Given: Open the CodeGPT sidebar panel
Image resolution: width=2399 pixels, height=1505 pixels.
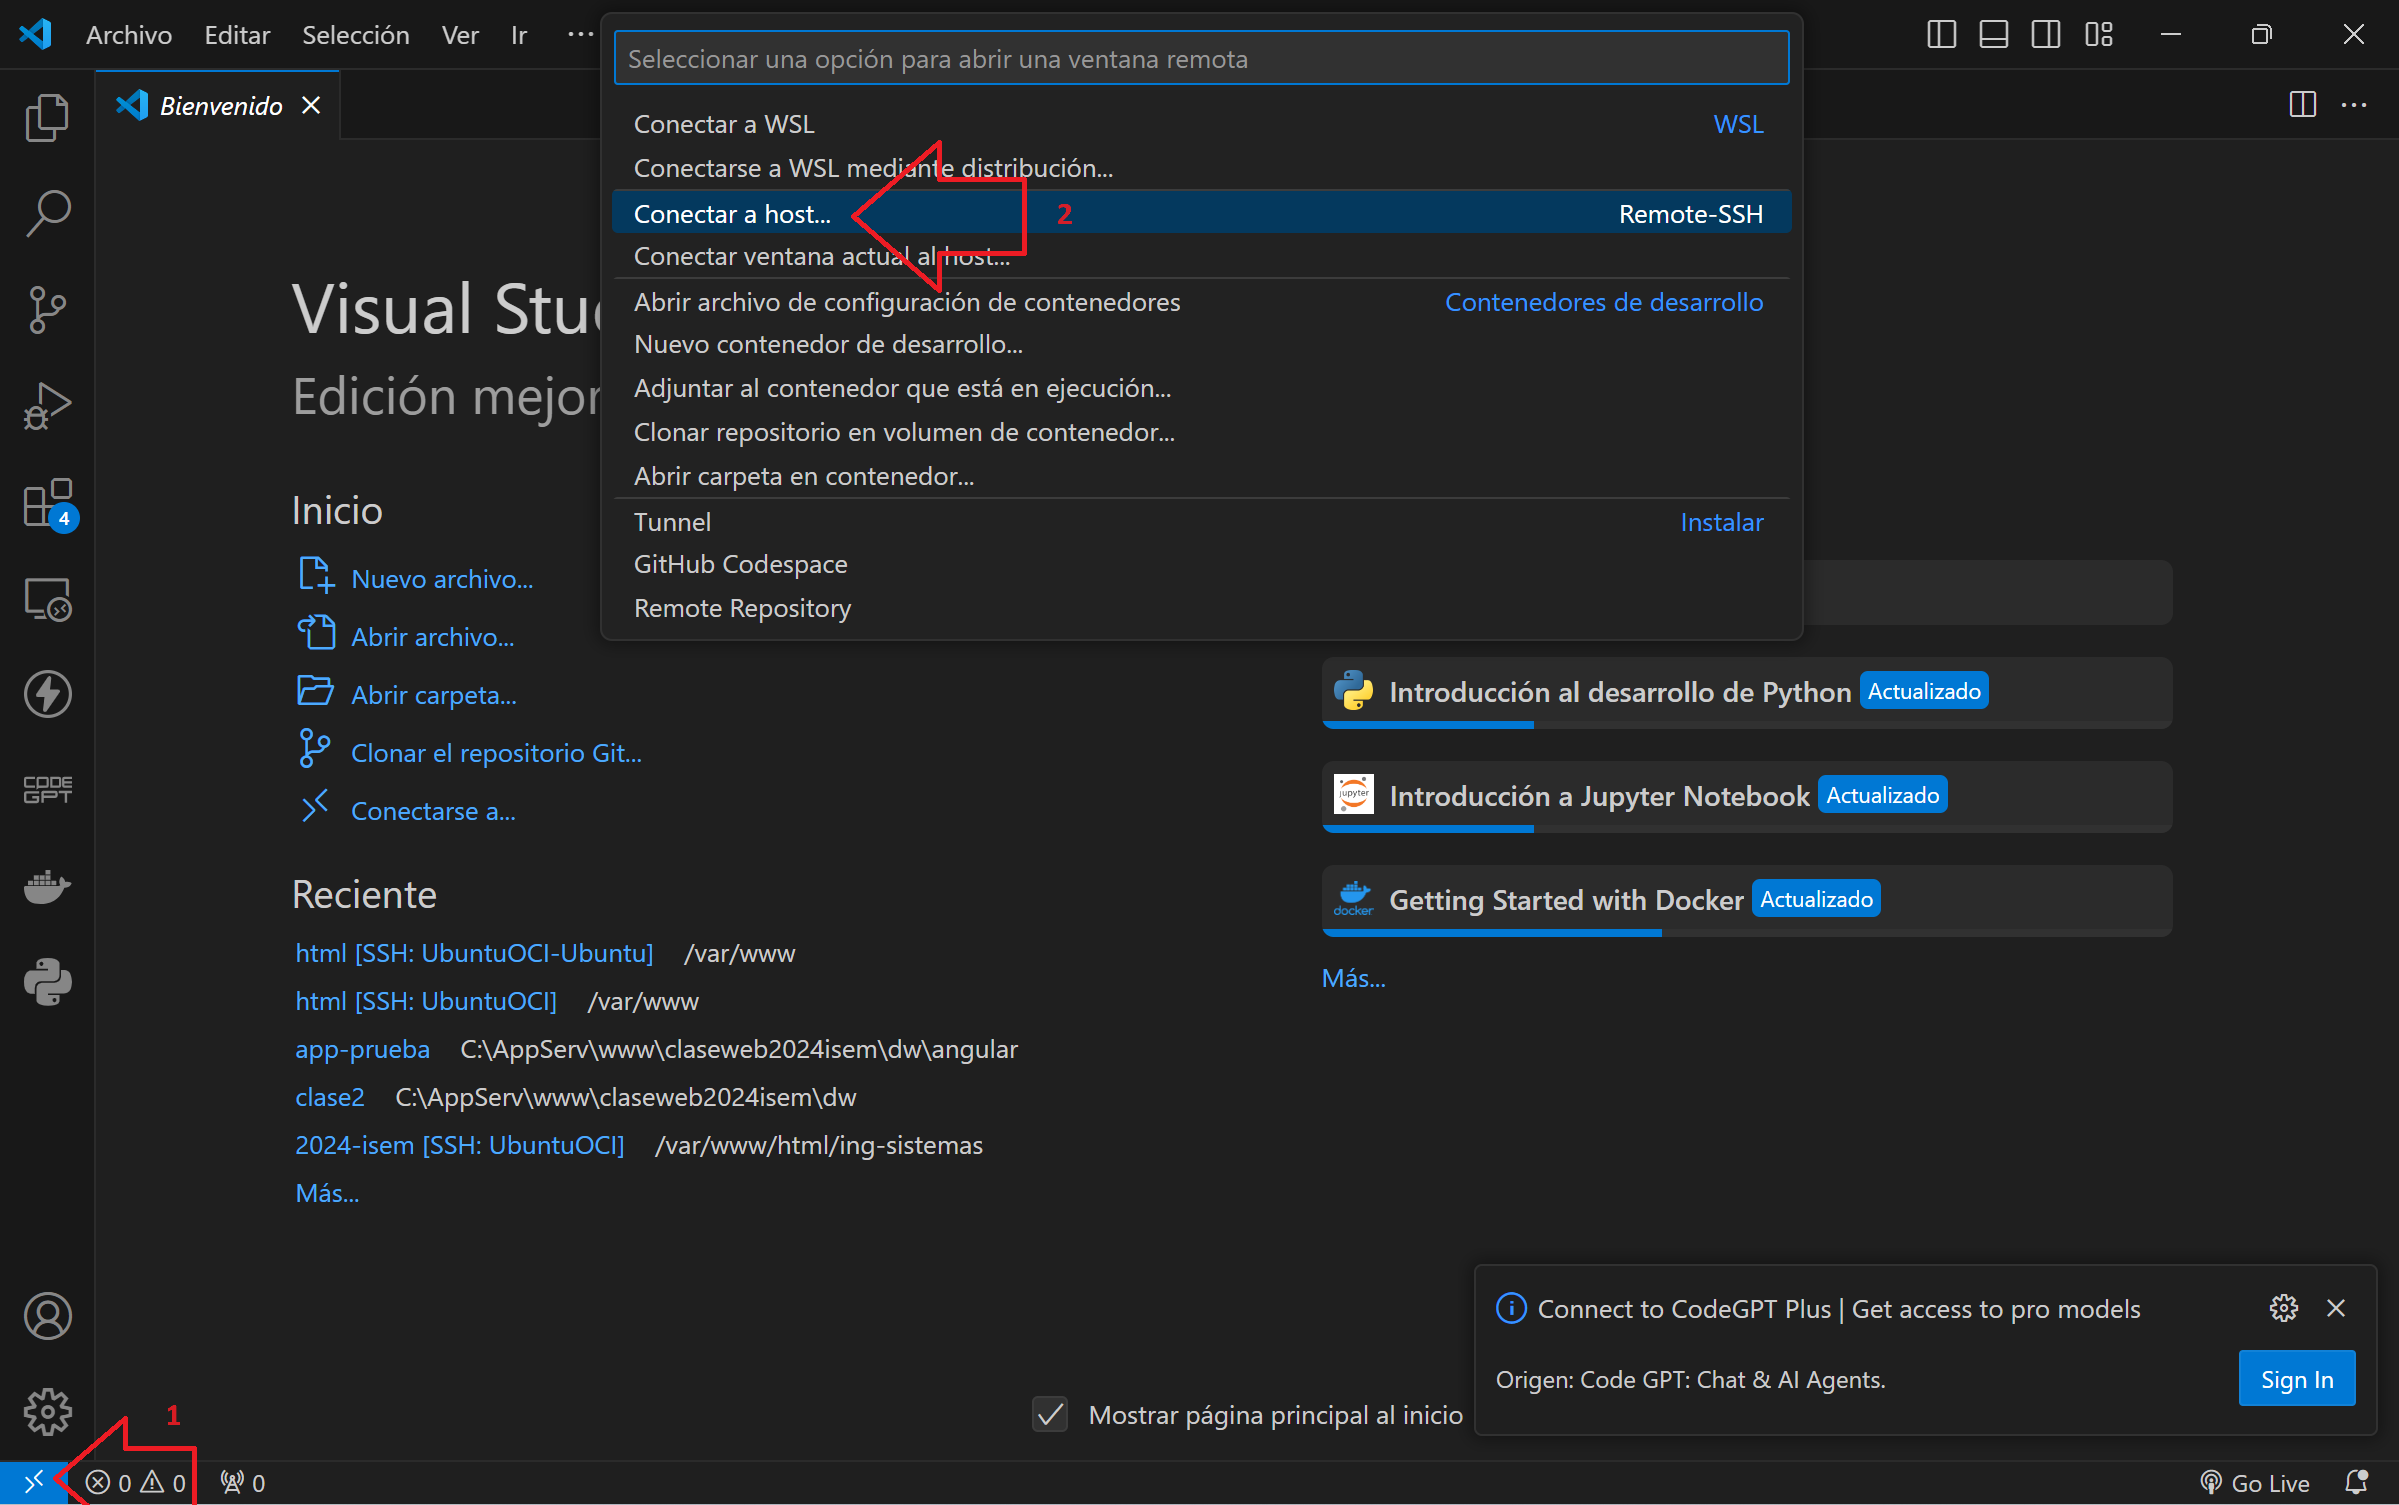Looking at the screenshot, I should [x=47, y=790].
